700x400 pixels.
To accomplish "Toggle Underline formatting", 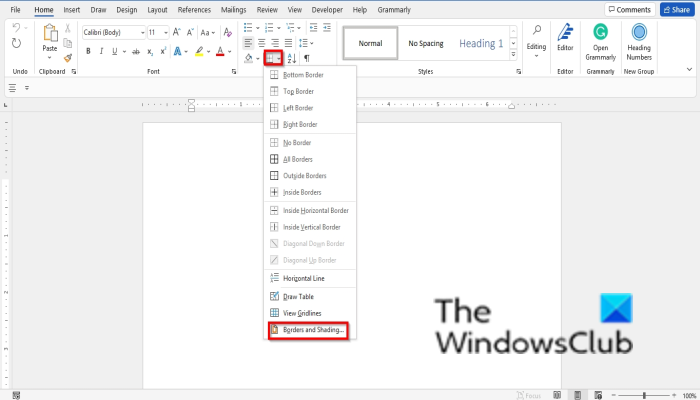I will (115, 52).
